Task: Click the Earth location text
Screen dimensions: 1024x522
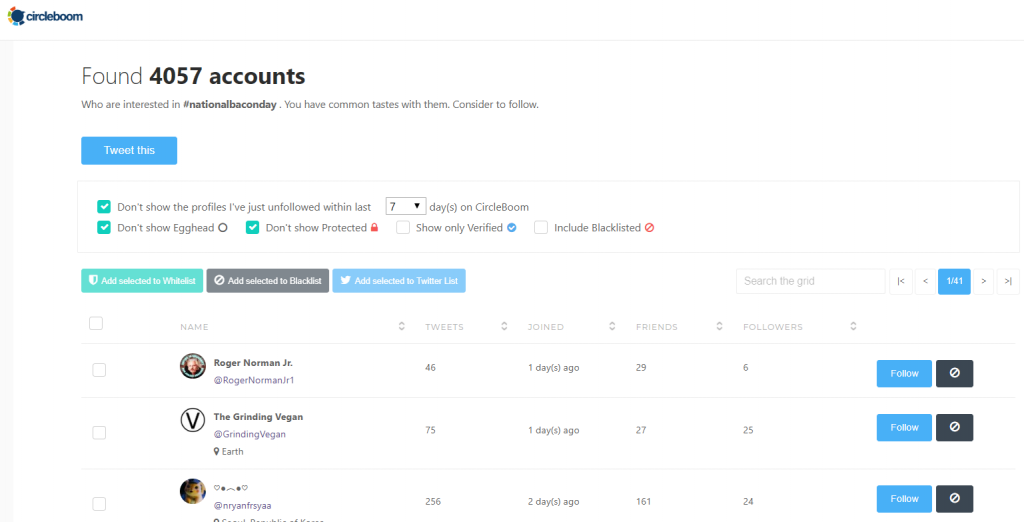Action: (x=232, y=451)
